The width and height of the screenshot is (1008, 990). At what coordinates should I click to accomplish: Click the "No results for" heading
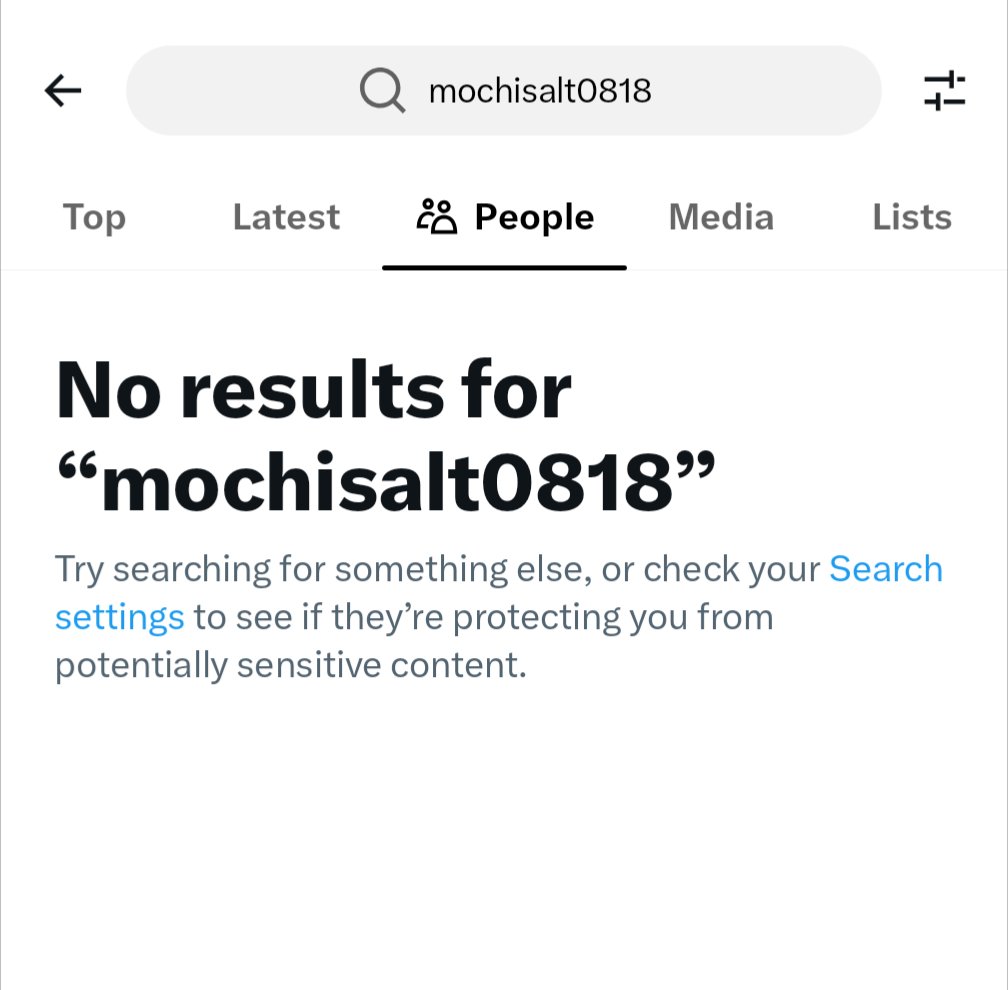(314, 390)
